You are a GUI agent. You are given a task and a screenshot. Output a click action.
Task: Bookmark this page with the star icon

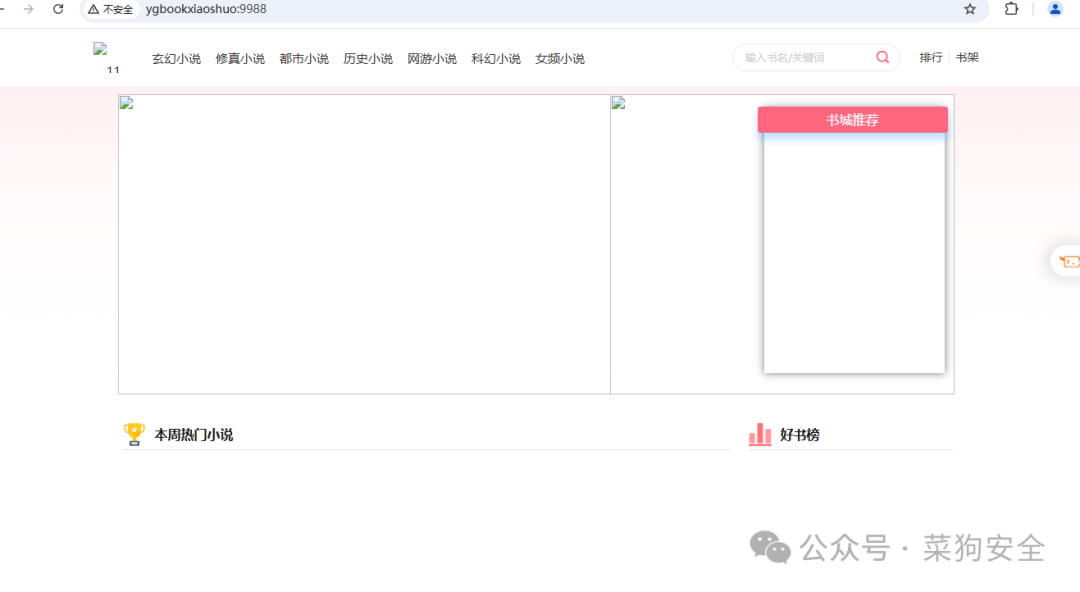tap(970, 9)
